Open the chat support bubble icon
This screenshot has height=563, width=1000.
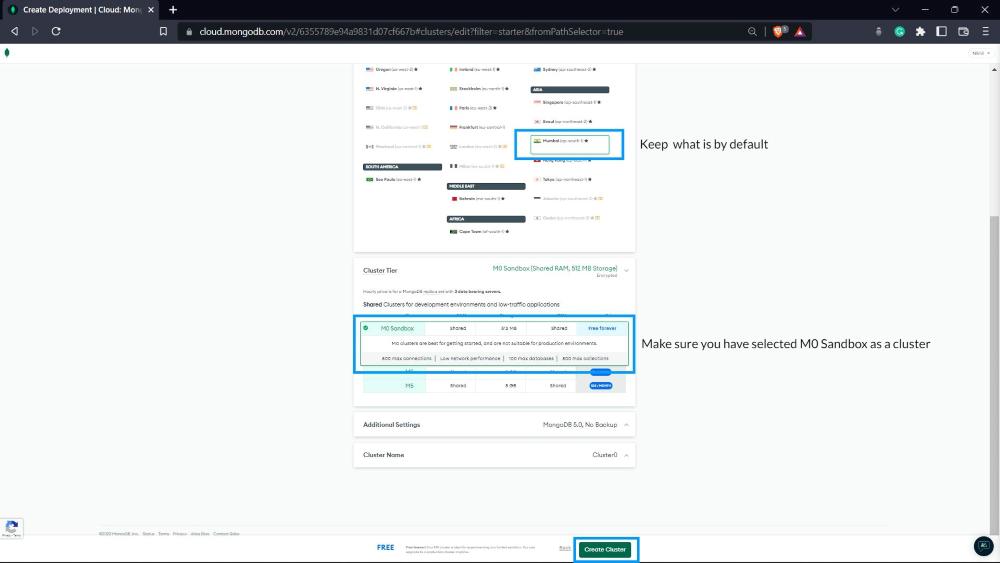click(x=983, y=546)
